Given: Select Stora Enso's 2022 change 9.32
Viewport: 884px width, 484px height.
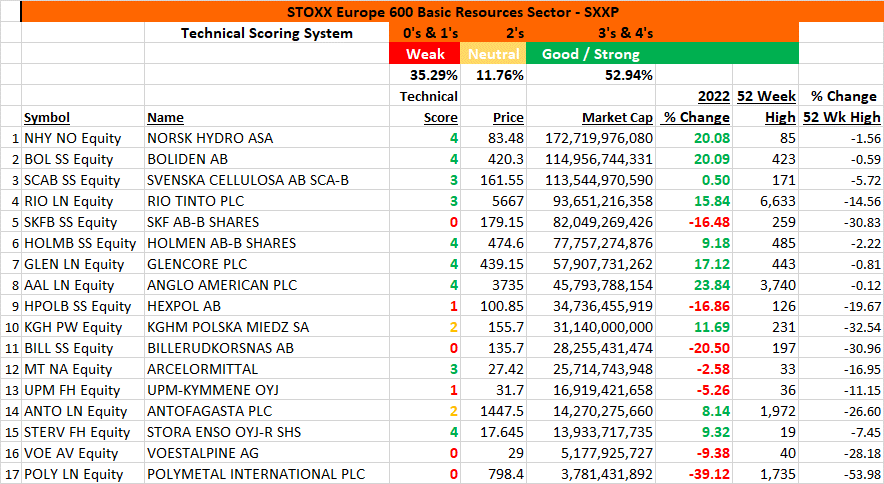Looking at the screenshot, I should point(694,432).
